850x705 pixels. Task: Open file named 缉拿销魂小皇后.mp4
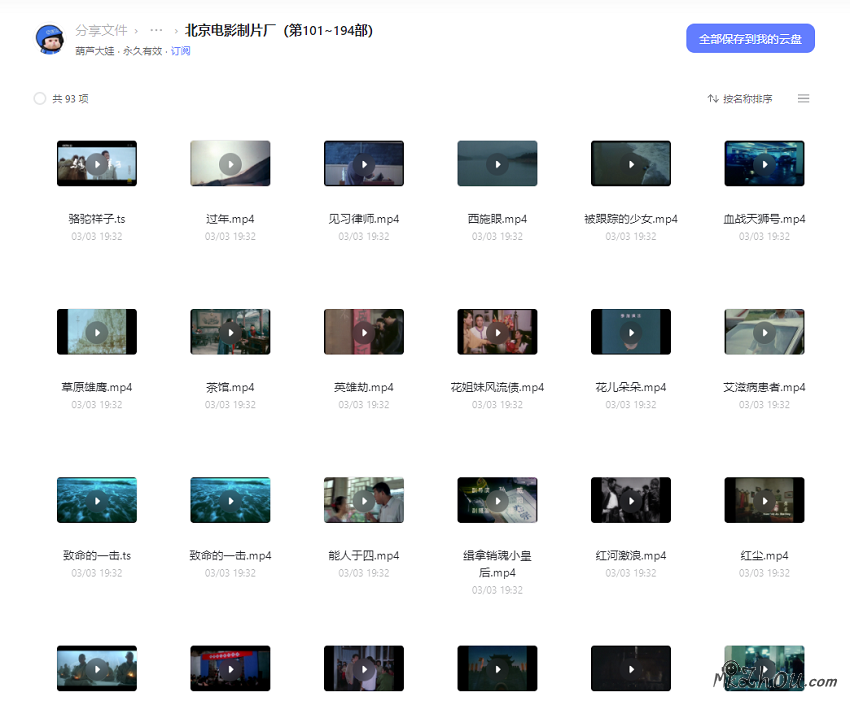tap(497, 500)
